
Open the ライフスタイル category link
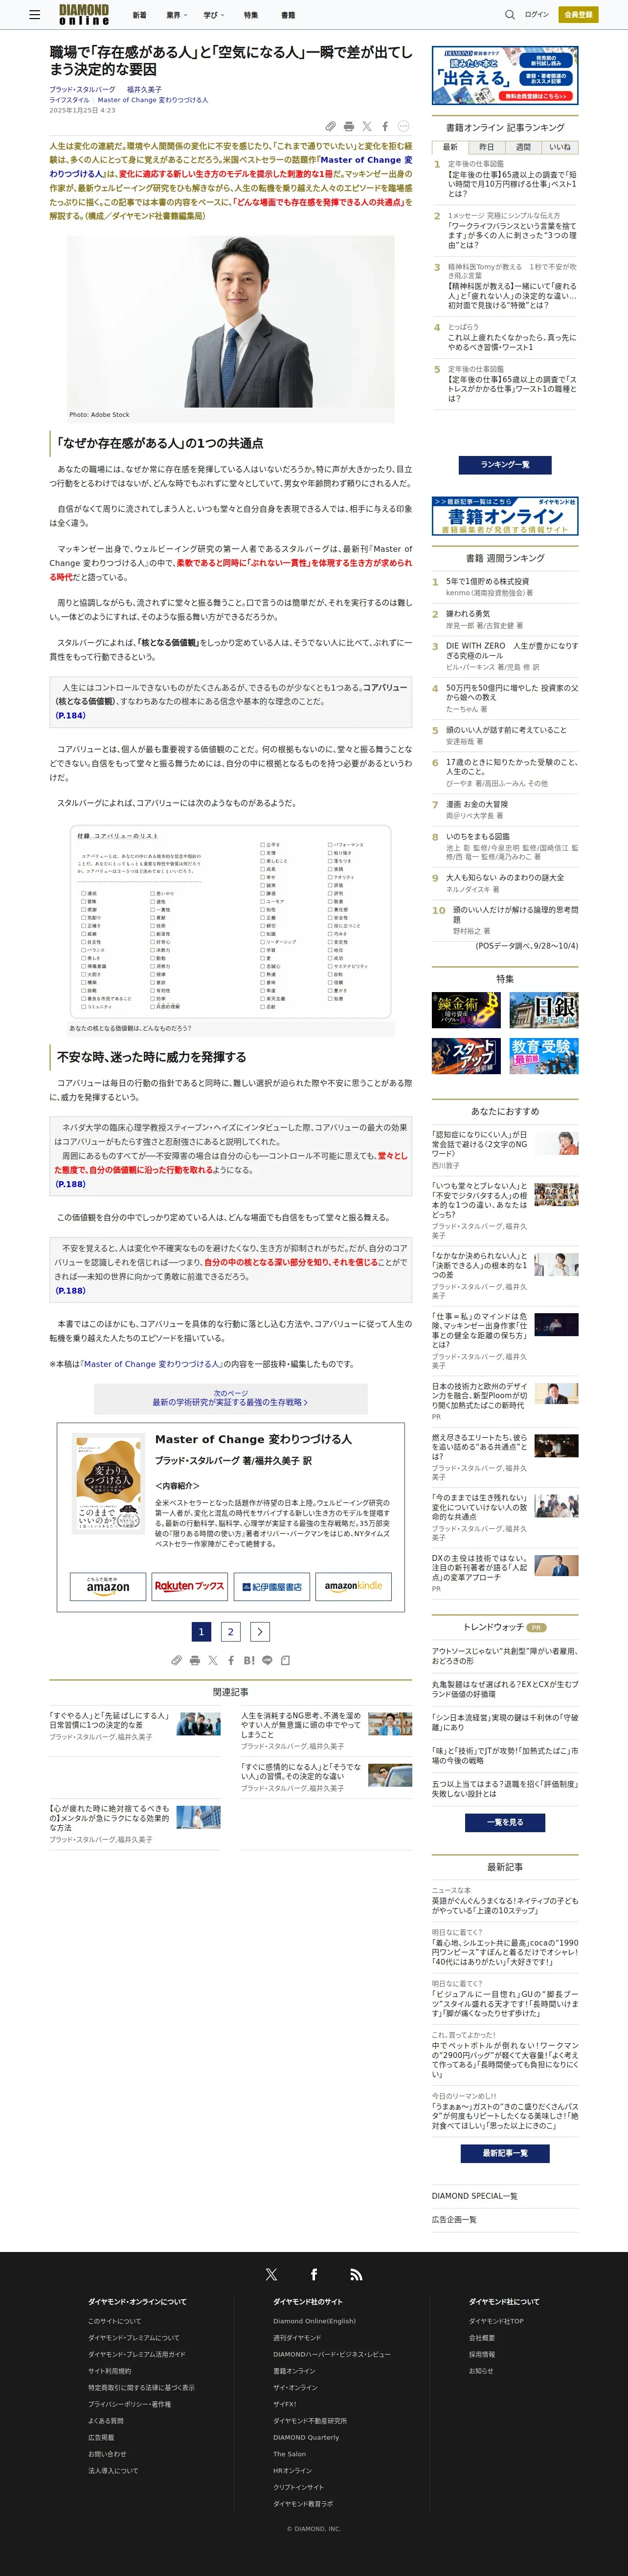coord(70,100)
